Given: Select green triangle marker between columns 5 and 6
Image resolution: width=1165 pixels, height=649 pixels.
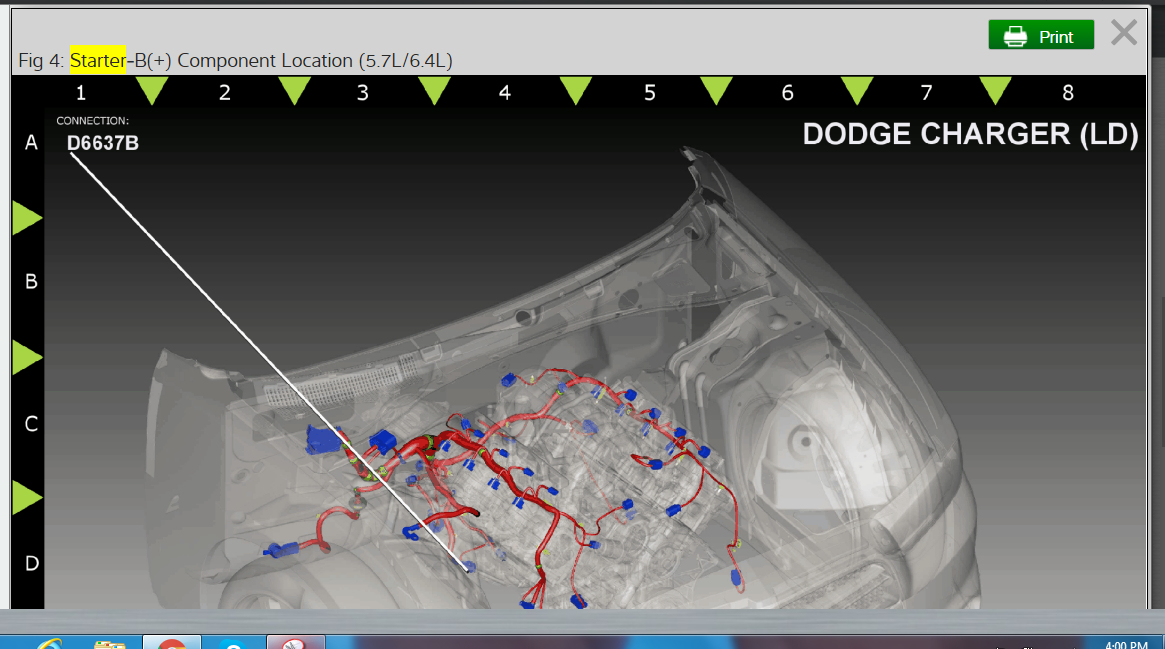Looking at the screenshot, I should point(716,91).
